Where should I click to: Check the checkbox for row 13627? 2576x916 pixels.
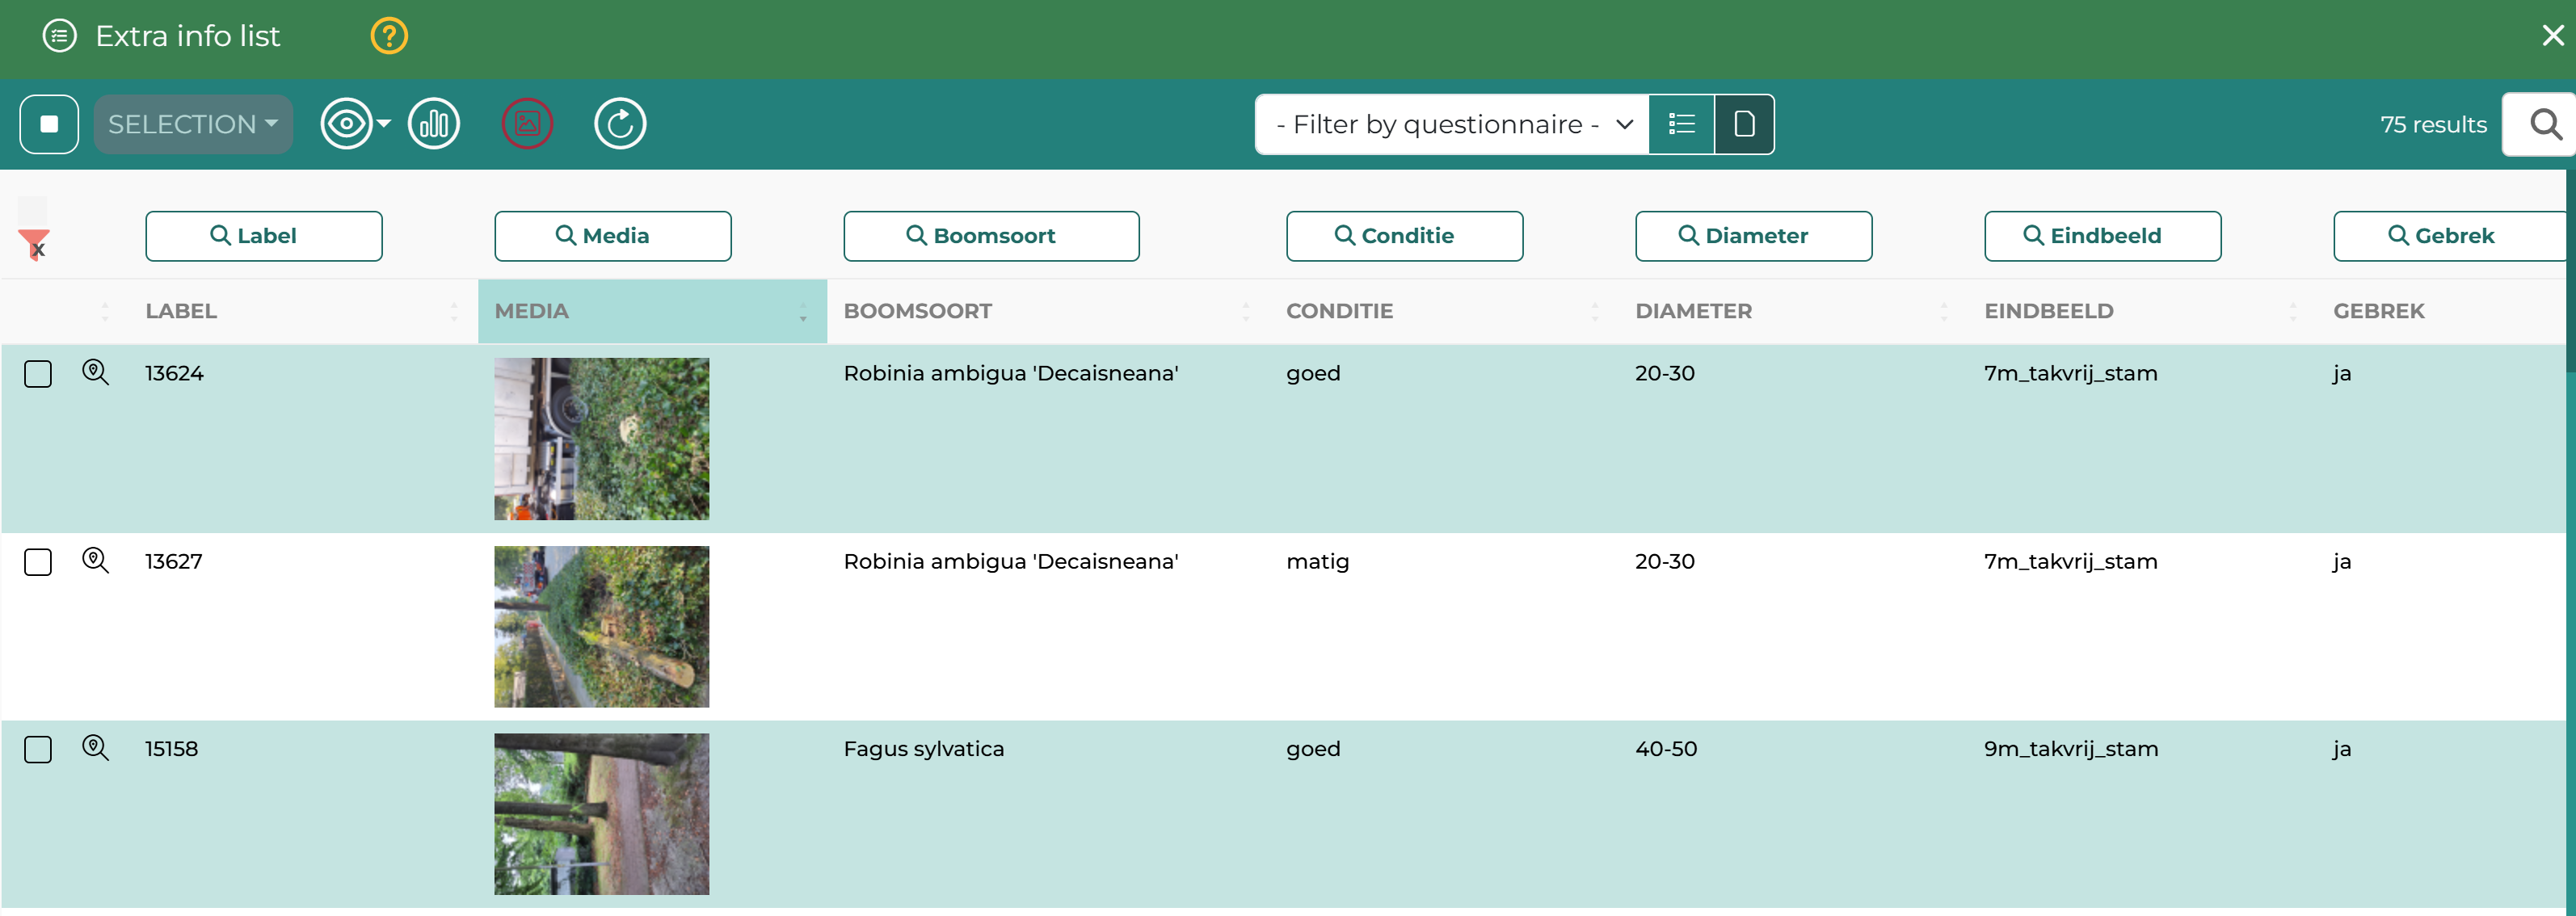38,562
